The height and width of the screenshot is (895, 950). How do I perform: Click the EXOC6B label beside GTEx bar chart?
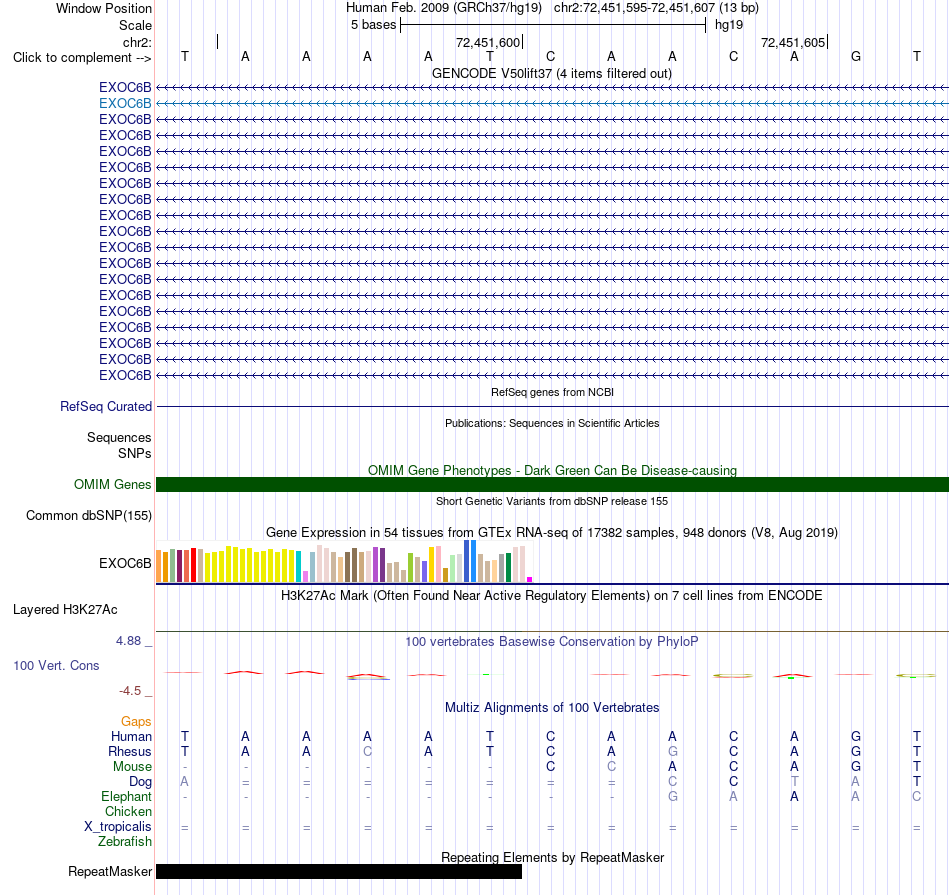pyautogui.click(x=125, y=564)
